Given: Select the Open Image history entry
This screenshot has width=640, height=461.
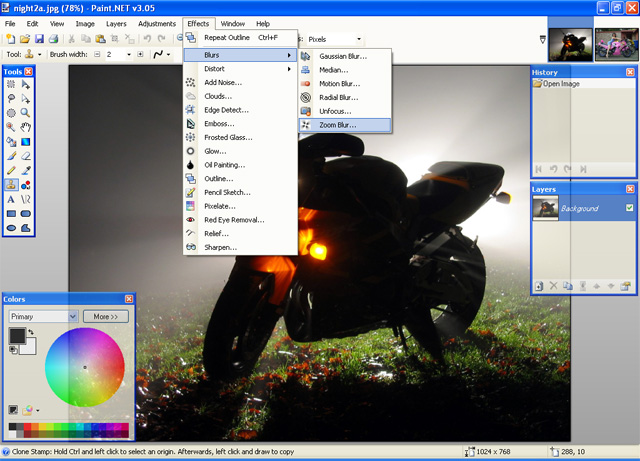Looking at the screenshot, I should pos(584,84).
